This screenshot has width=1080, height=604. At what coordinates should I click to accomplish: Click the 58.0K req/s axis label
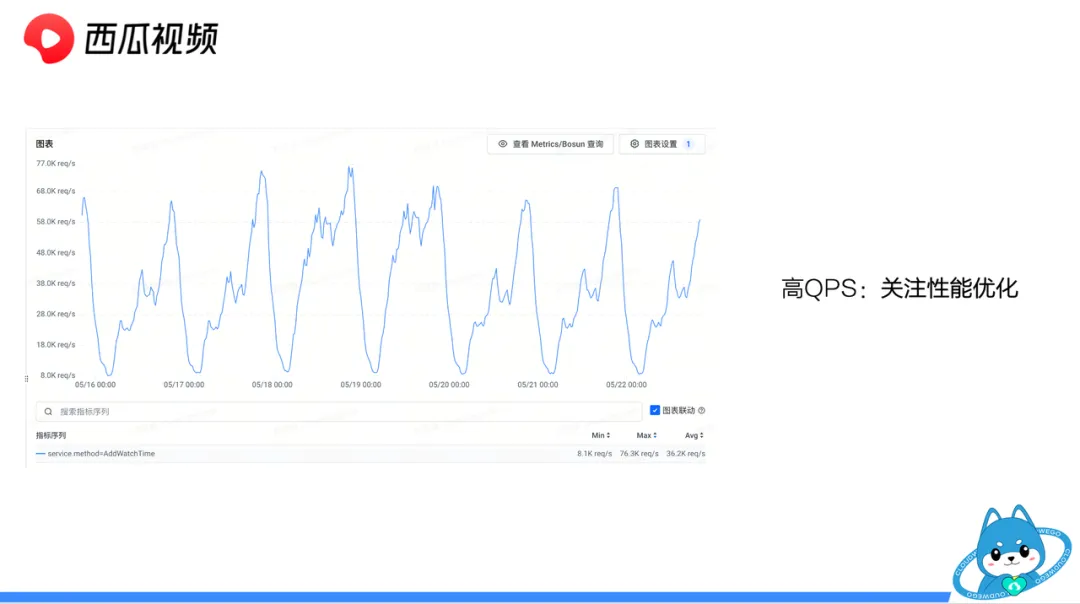56,222
